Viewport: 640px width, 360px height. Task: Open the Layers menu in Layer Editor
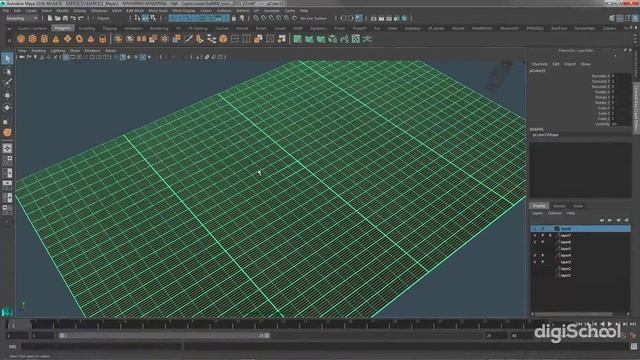[538, 213]
